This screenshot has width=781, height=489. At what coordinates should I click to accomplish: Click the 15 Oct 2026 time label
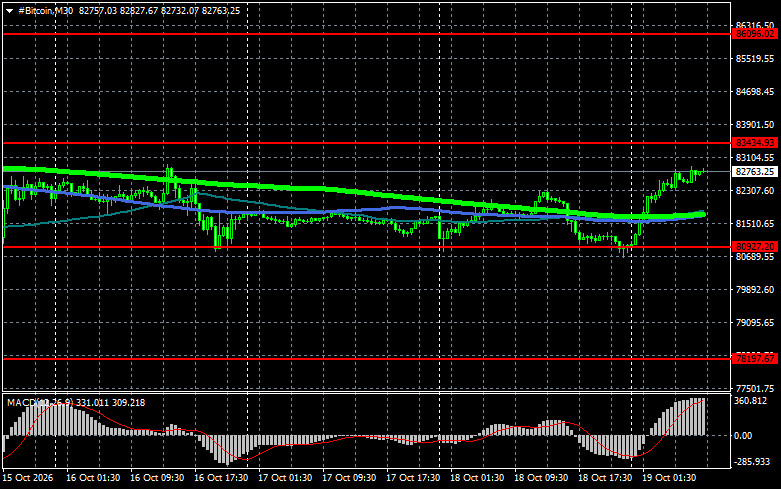tap(27, 478)
